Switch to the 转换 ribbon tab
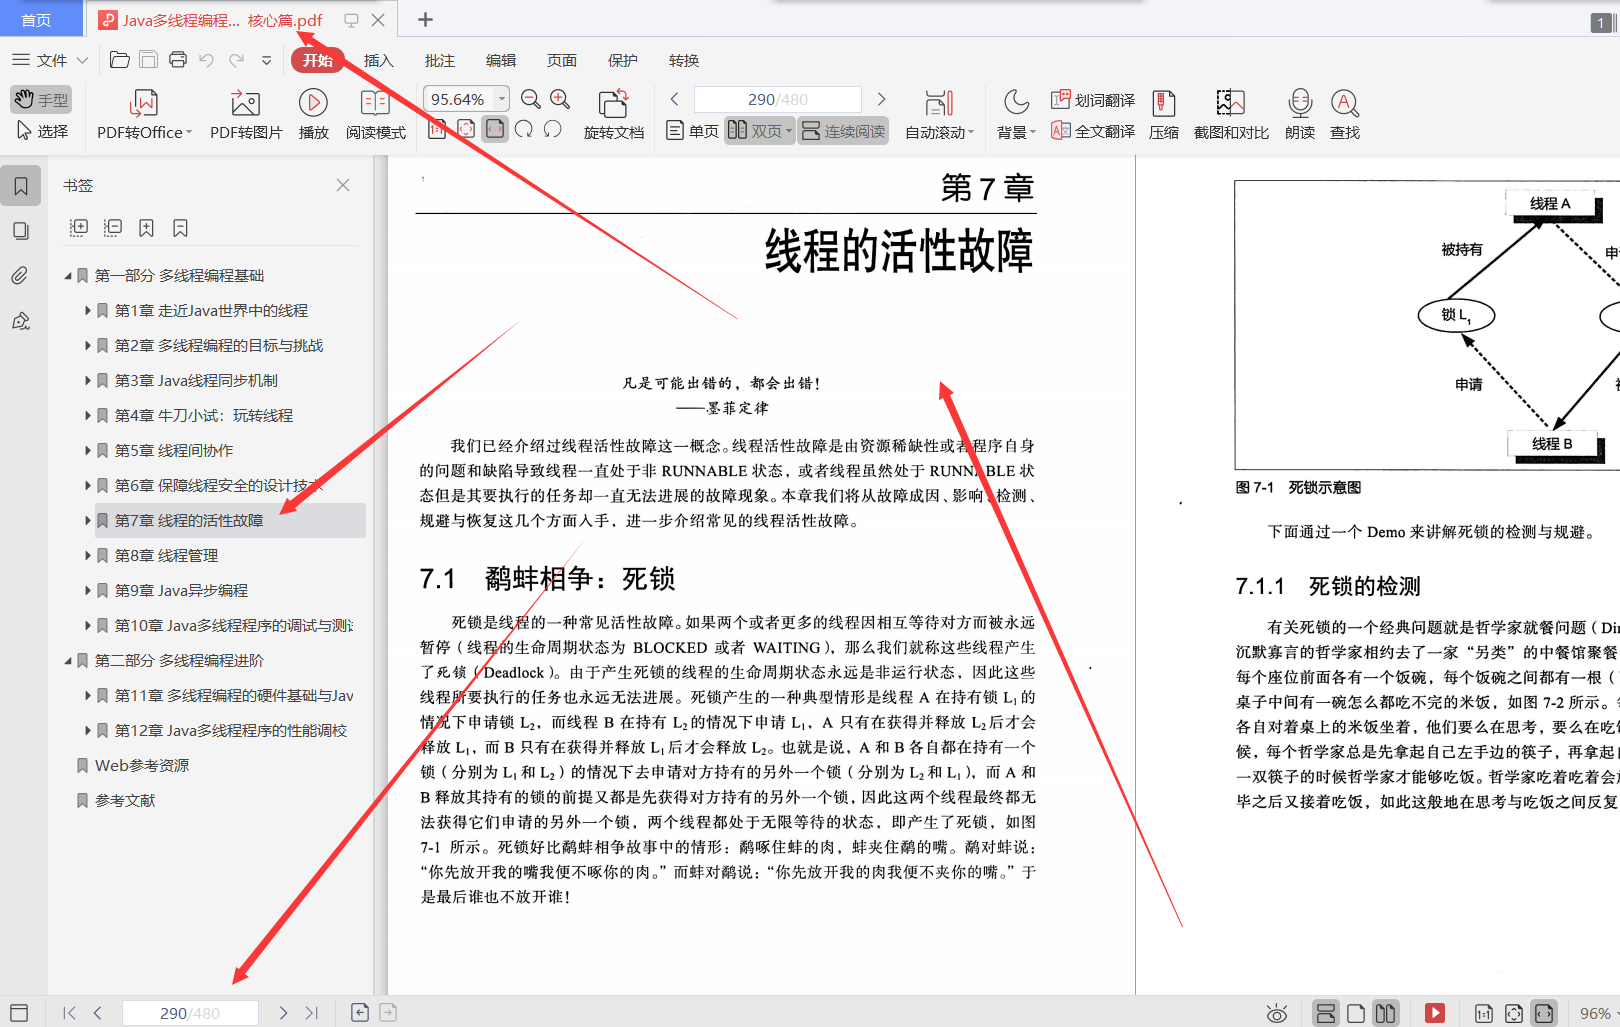The width and height of the screenshot is (1620, 1027). (x=683, y=60)
